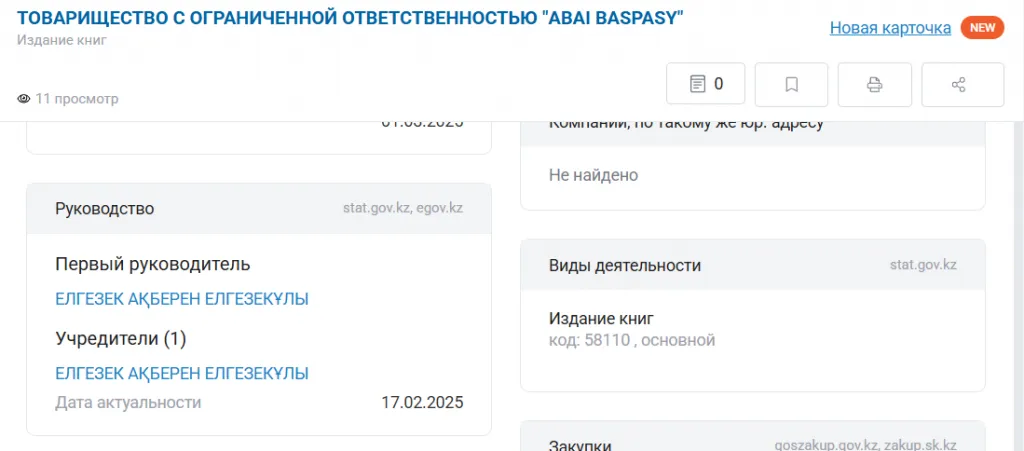Click the Издание книг activity entry

point(600,319)
